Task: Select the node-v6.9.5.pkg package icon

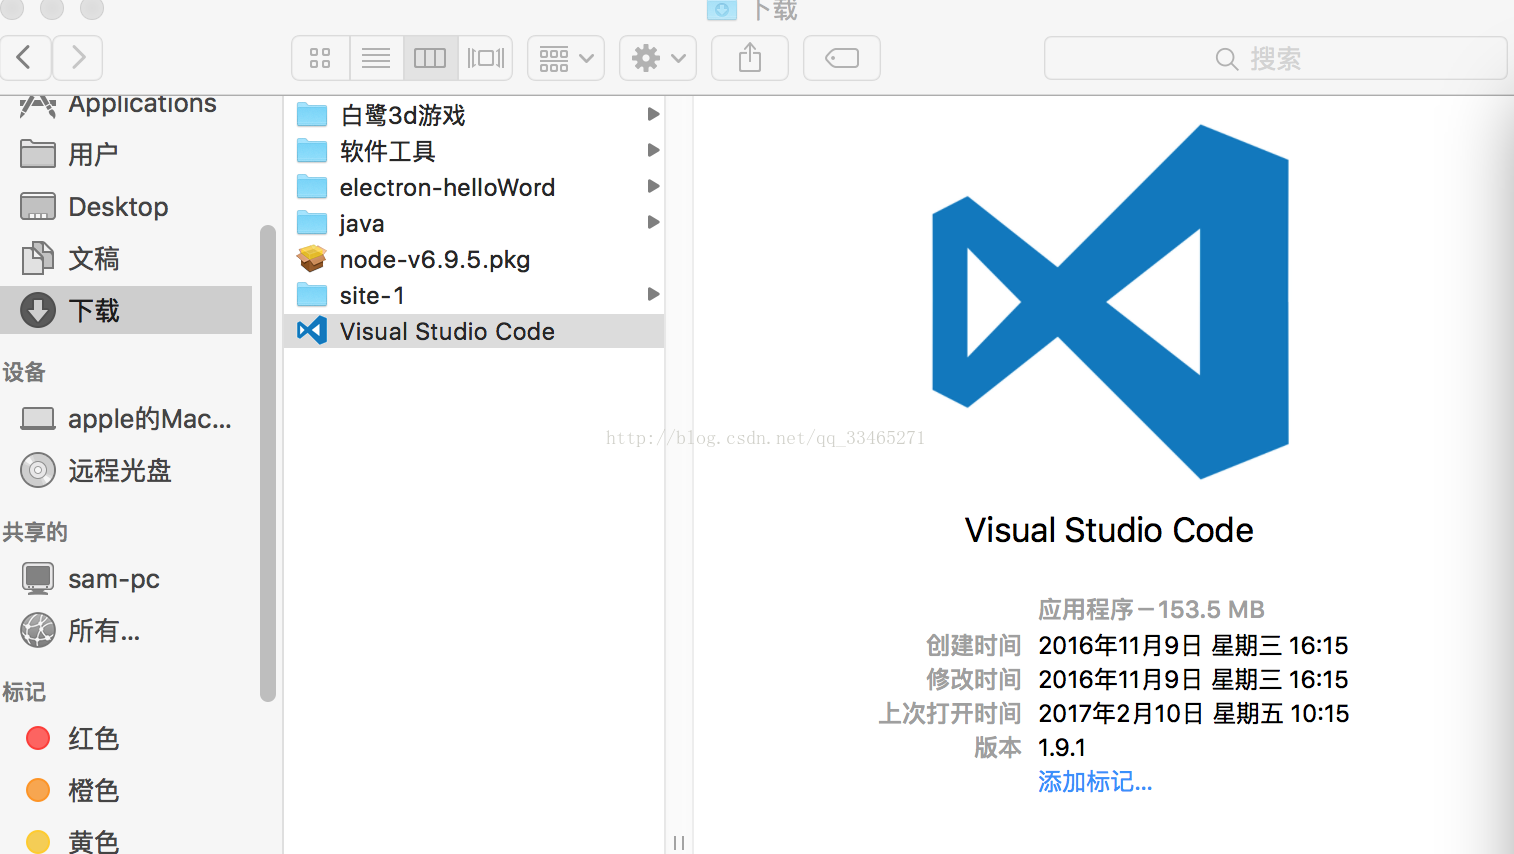Action: [x=312, y=259]
